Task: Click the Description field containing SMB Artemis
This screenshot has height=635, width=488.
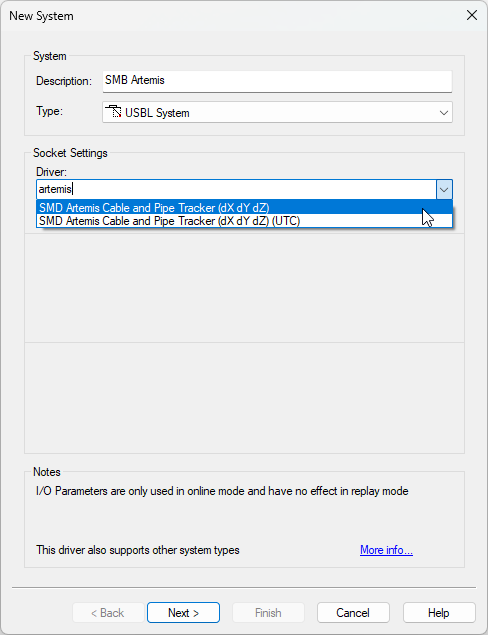Action: point(277,81)
